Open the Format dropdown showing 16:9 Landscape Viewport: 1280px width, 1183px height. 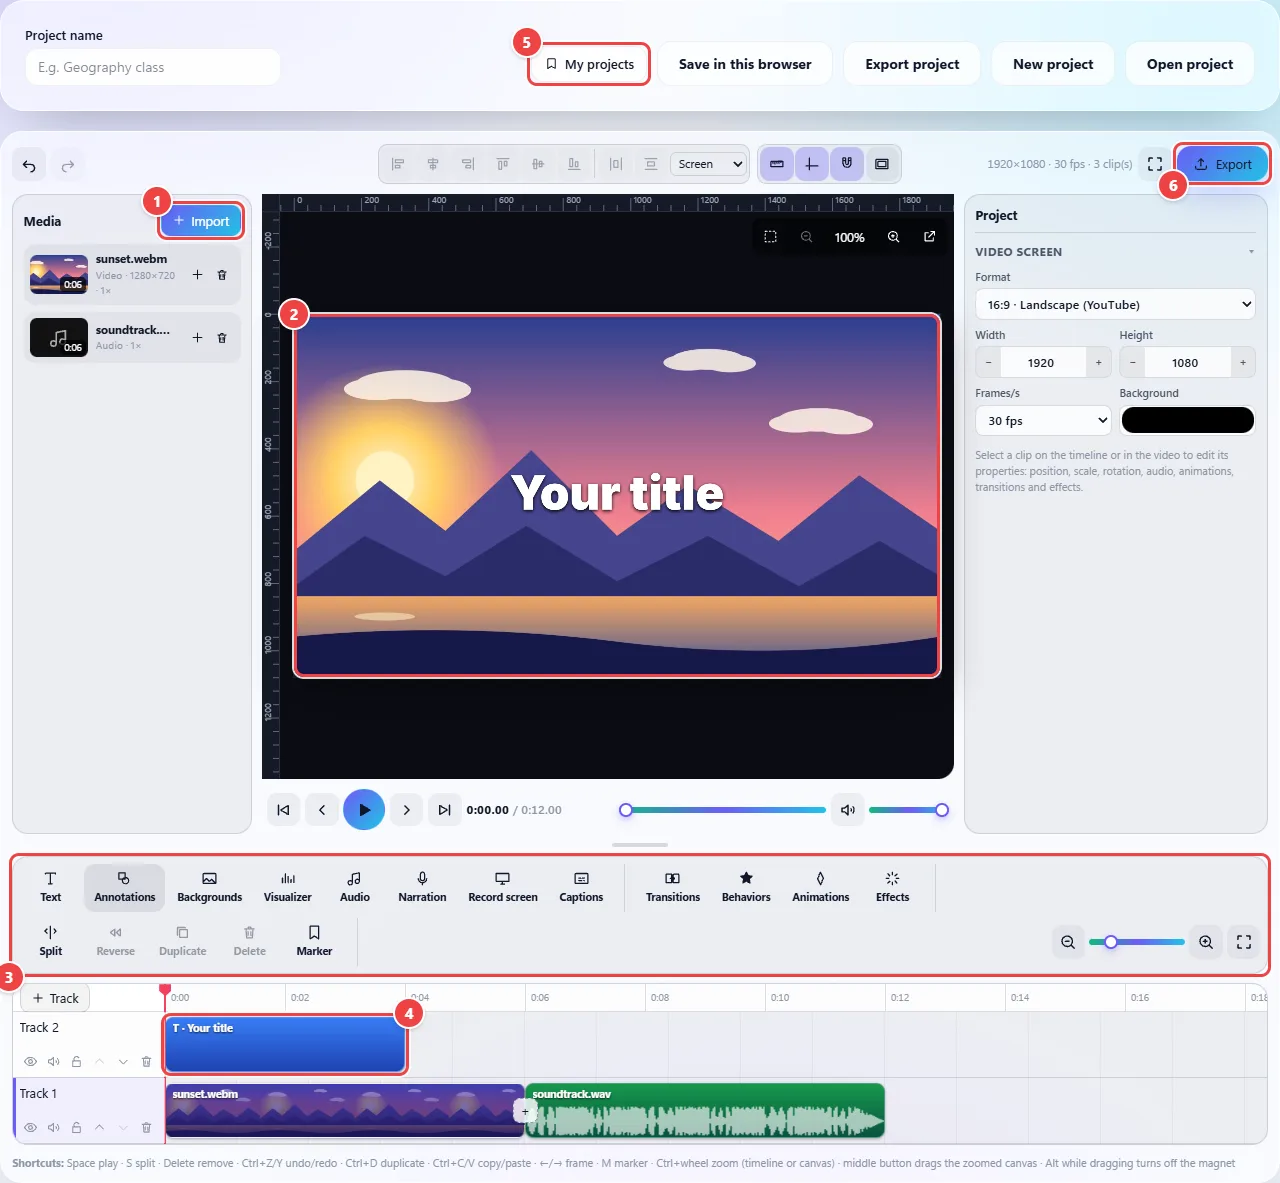coord(1115,305)
